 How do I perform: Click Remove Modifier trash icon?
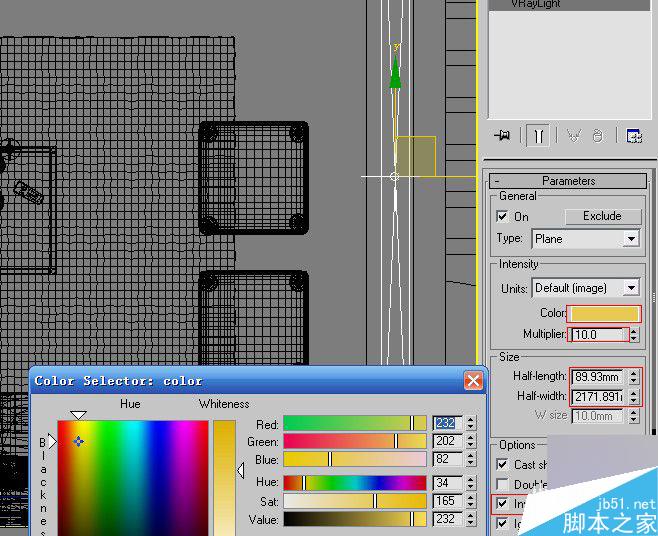(x=598, y=136)
